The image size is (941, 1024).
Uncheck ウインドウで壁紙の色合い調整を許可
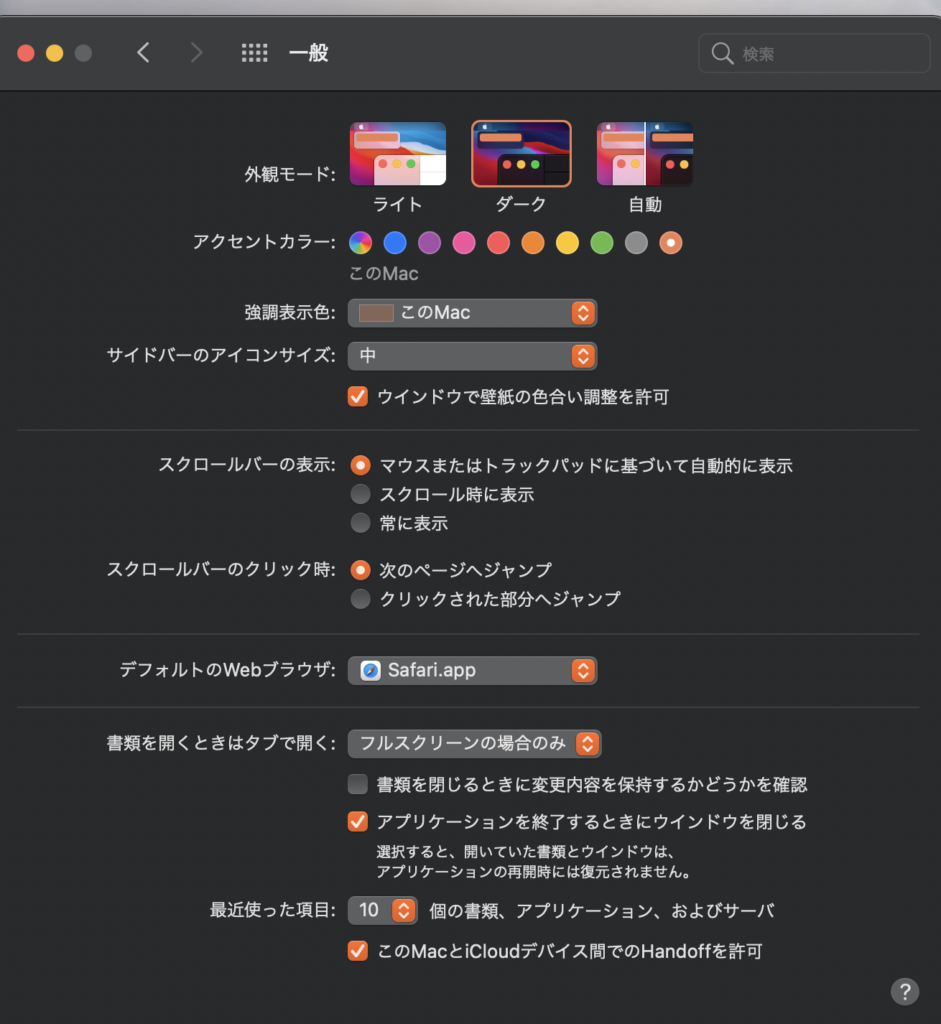pyautogui.click(x=358, y=396)
